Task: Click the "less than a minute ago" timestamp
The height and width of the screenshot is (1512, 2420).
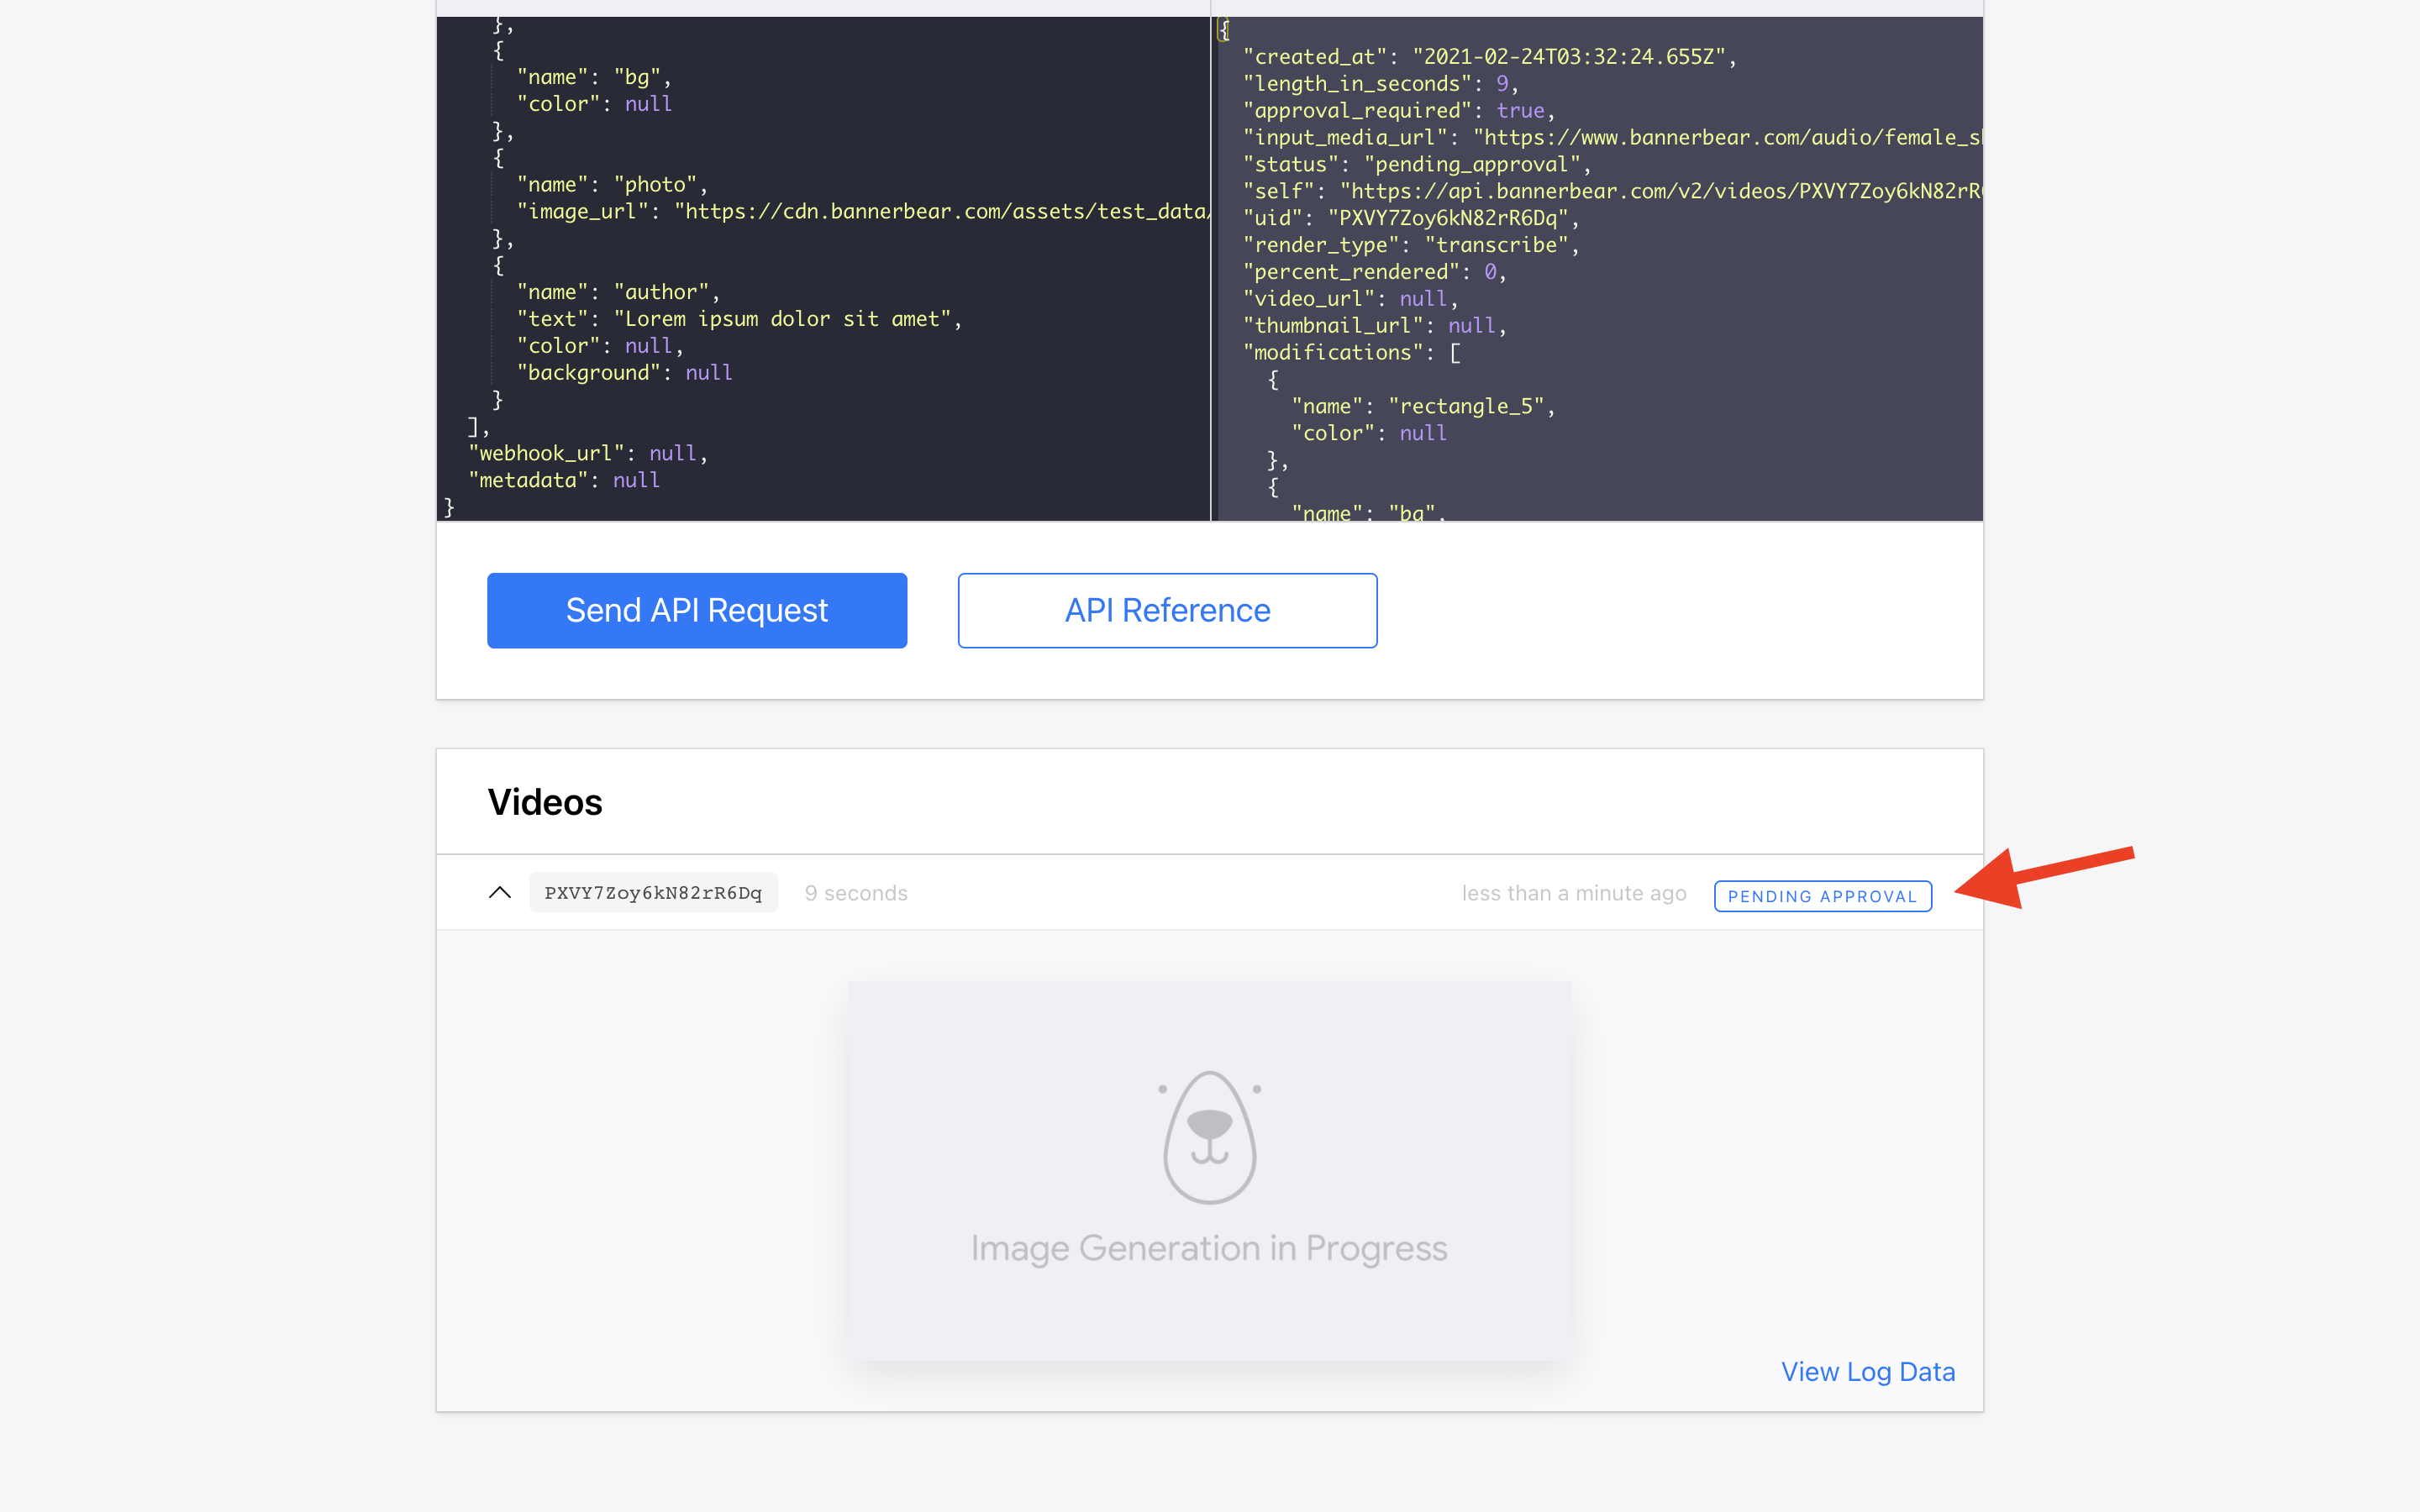Action: [1573, 893]
